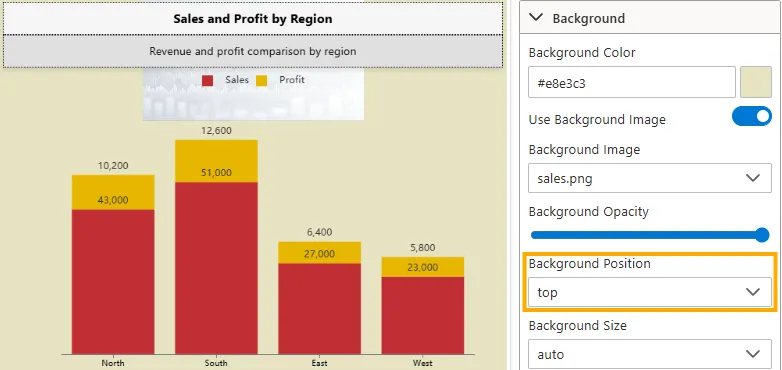The height and width of the screenshot is (370, 782).
Task: Click South yellow Profit segment labeled 51,000
Action: pos(216,161)
